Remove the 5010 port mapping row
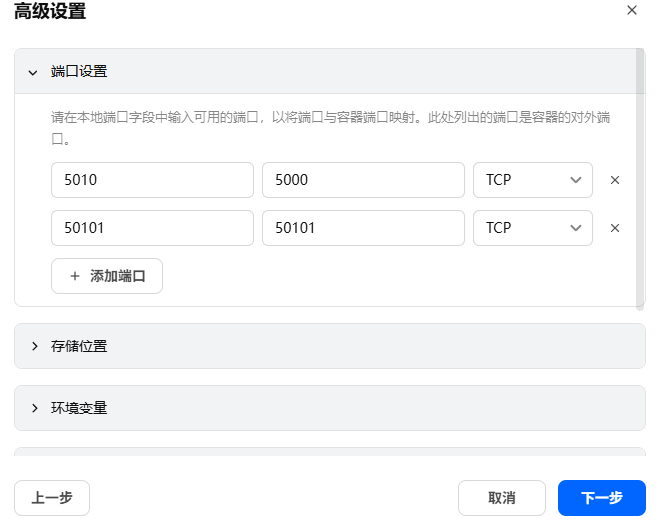 [x=615, y=180]
